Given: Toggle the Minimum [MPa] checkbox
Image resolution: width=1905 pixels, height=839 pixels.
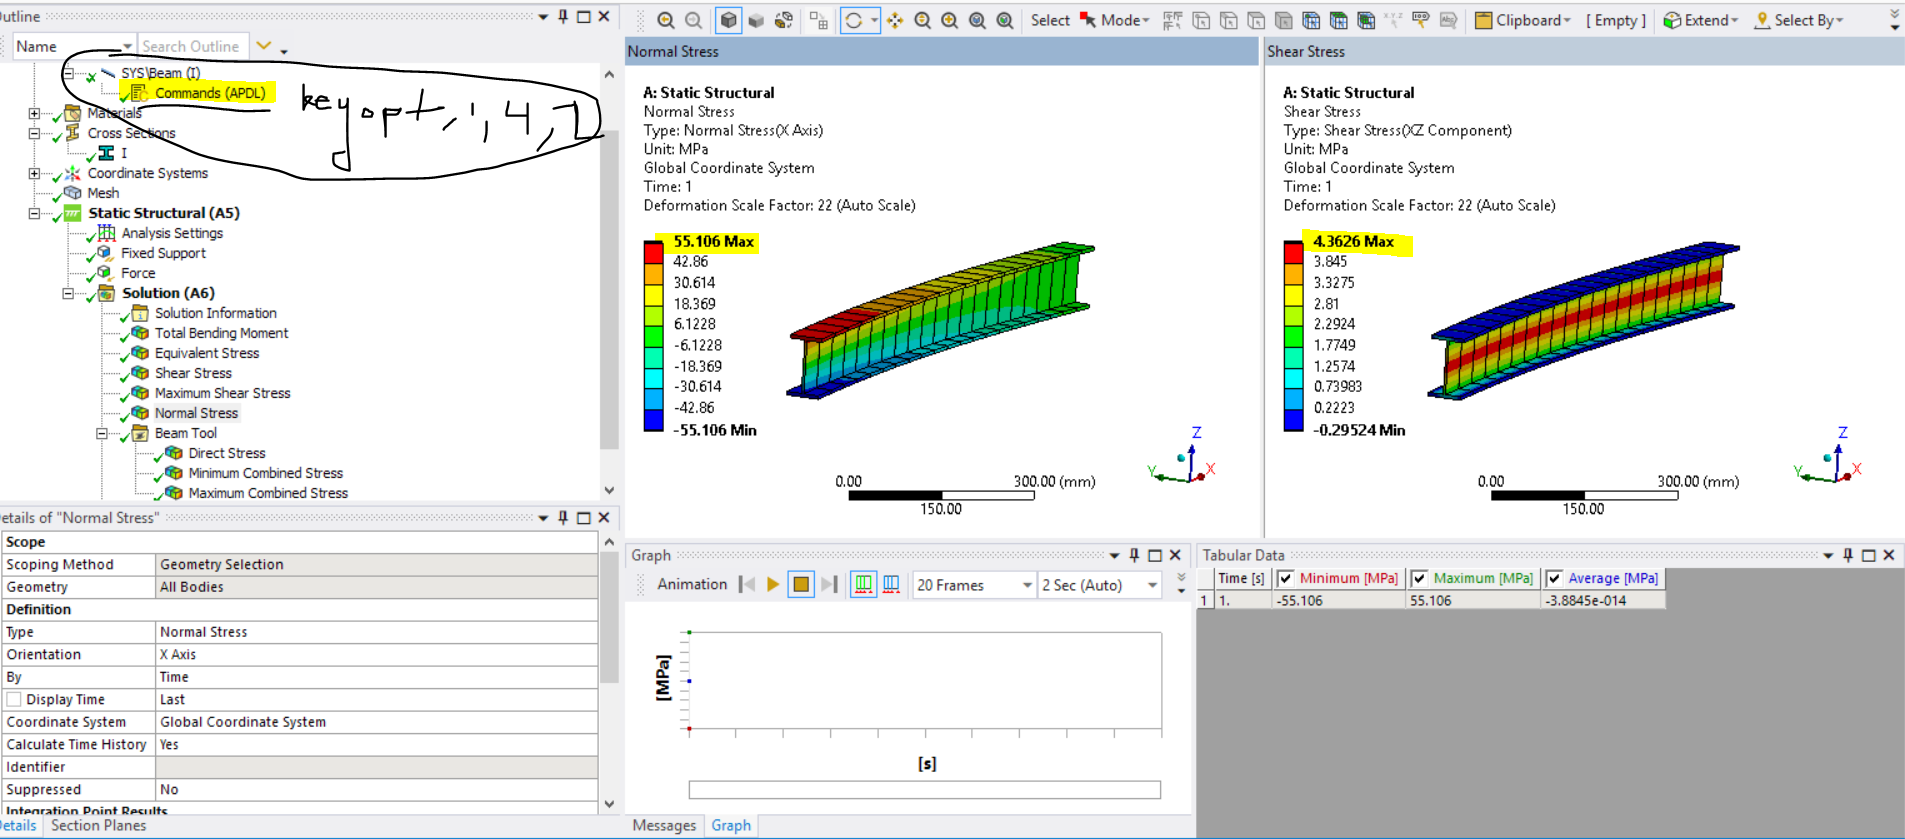Looking at the screenshot, I should pyautogui.click(x=1286, y=578).
